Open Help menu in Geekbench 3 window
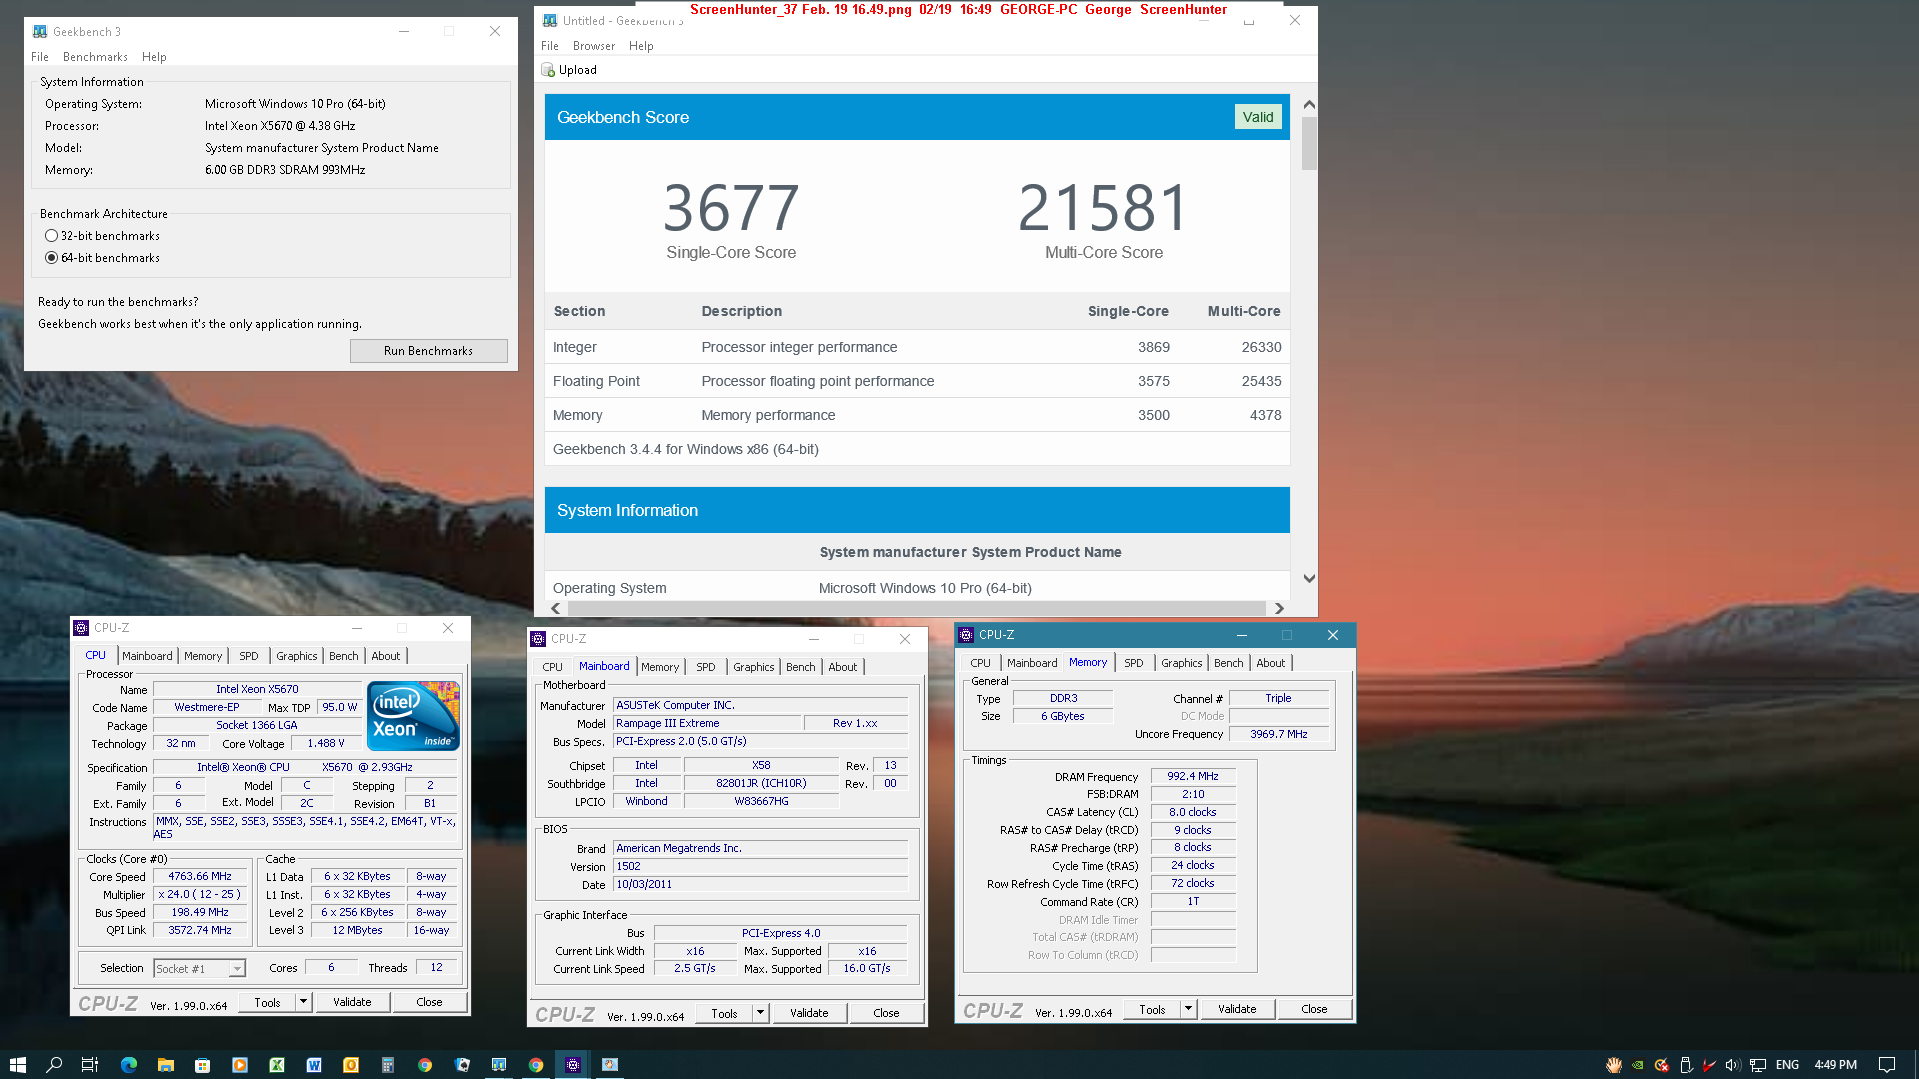 point(154,57)
